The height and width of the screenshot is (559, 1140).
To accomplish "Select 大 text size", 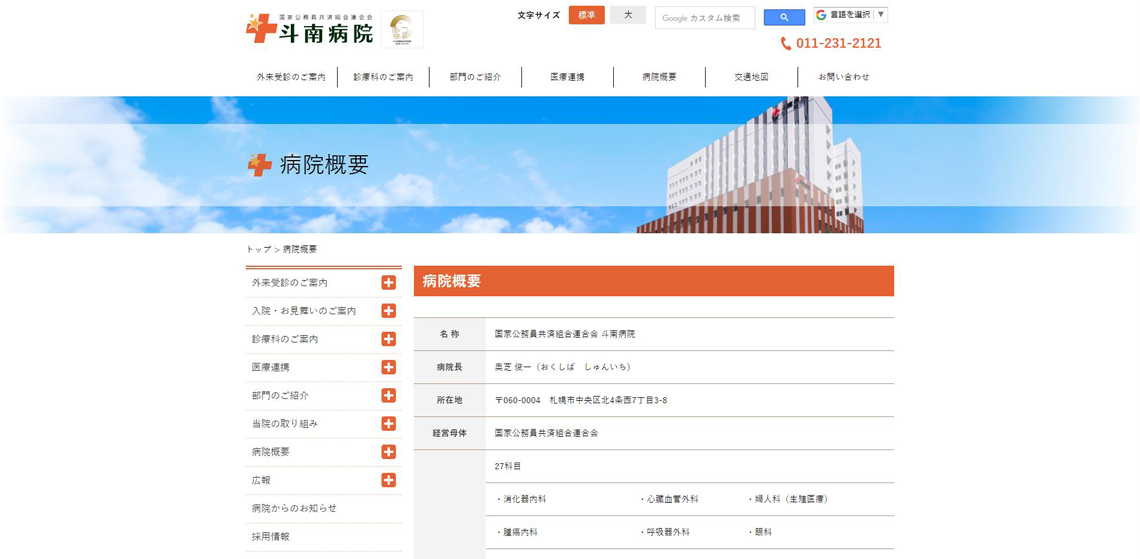I will [x=628, y=15].
